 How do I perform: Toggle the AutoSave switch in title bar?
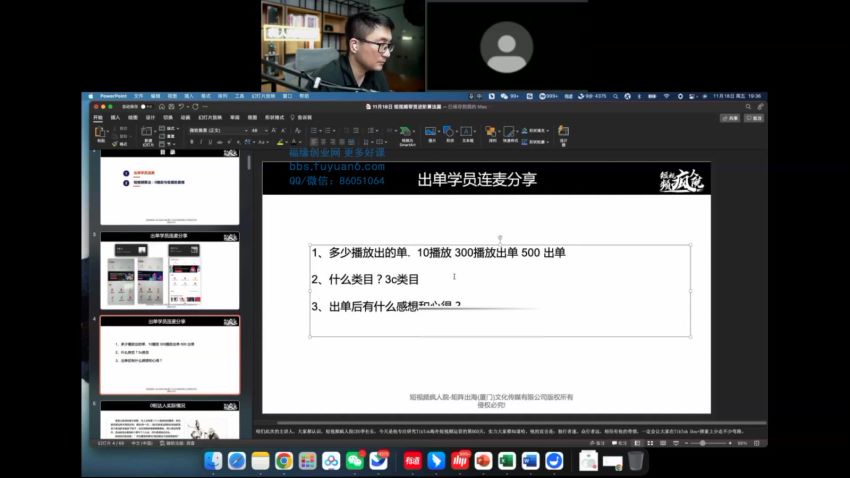coord(145,106)
